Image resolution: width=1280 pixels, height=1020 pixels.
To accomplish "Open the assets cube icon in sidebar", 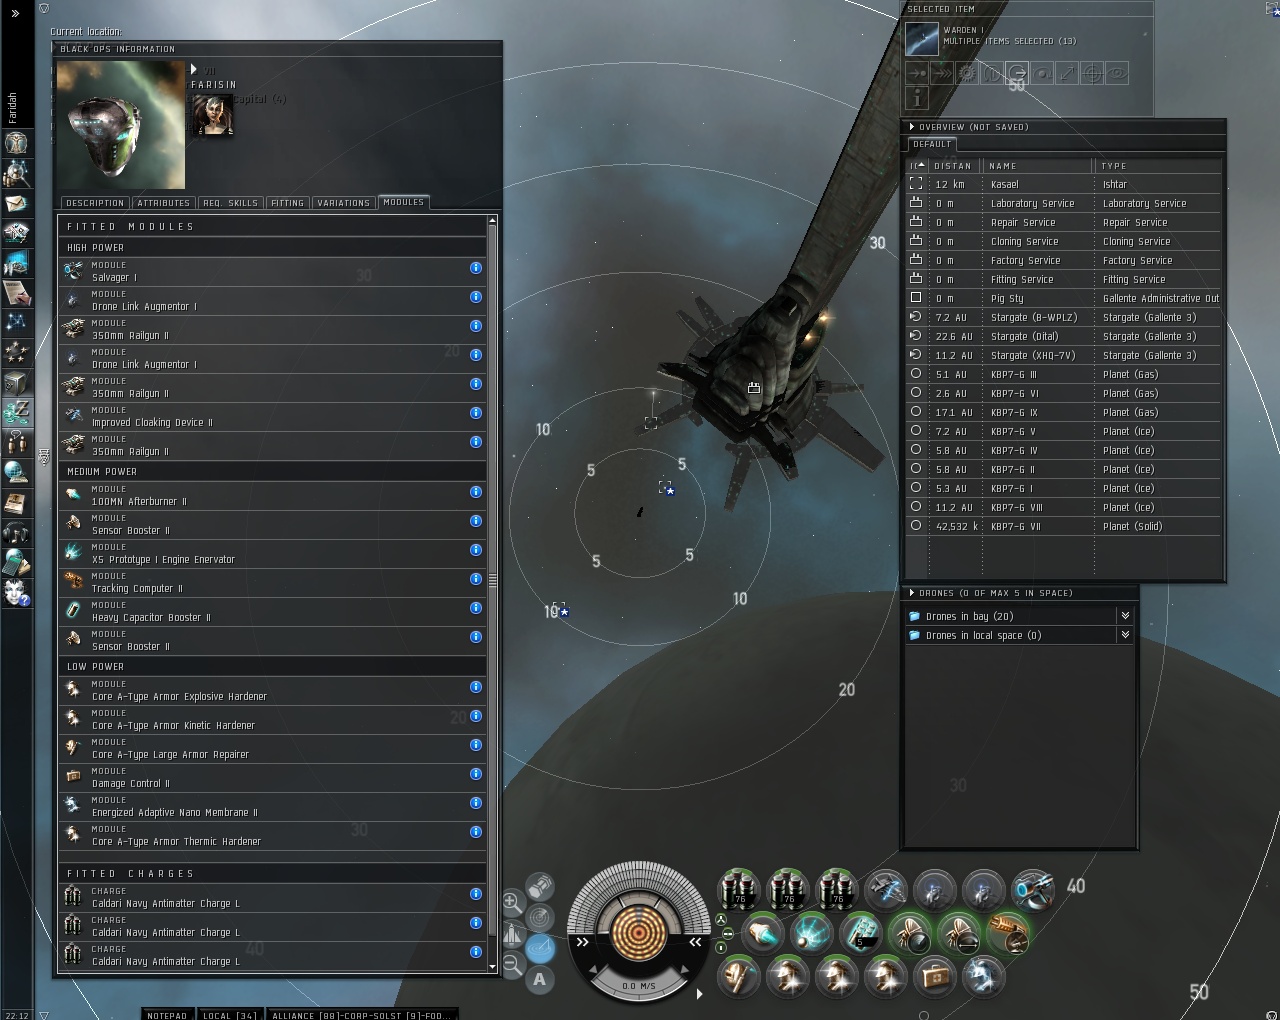I will (x=16, y=382).
